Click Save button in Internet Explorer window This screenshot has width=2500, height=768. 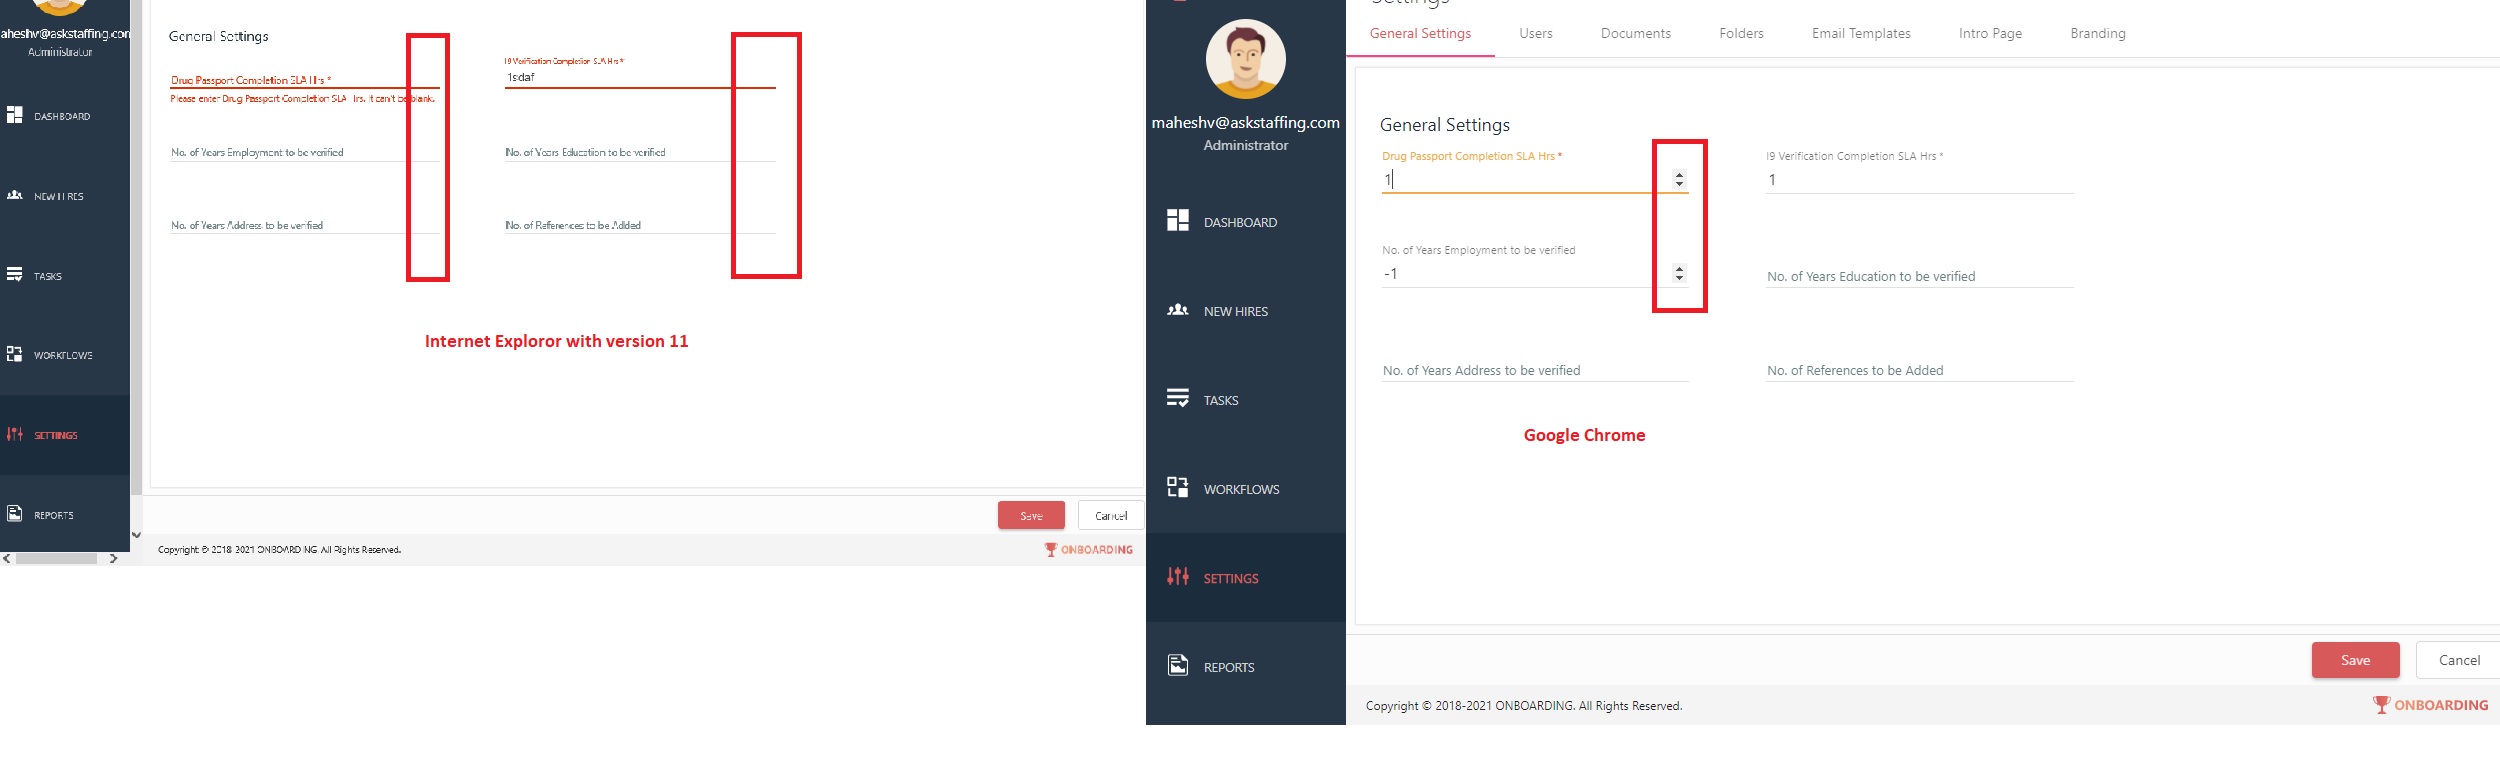point(1031,515)
